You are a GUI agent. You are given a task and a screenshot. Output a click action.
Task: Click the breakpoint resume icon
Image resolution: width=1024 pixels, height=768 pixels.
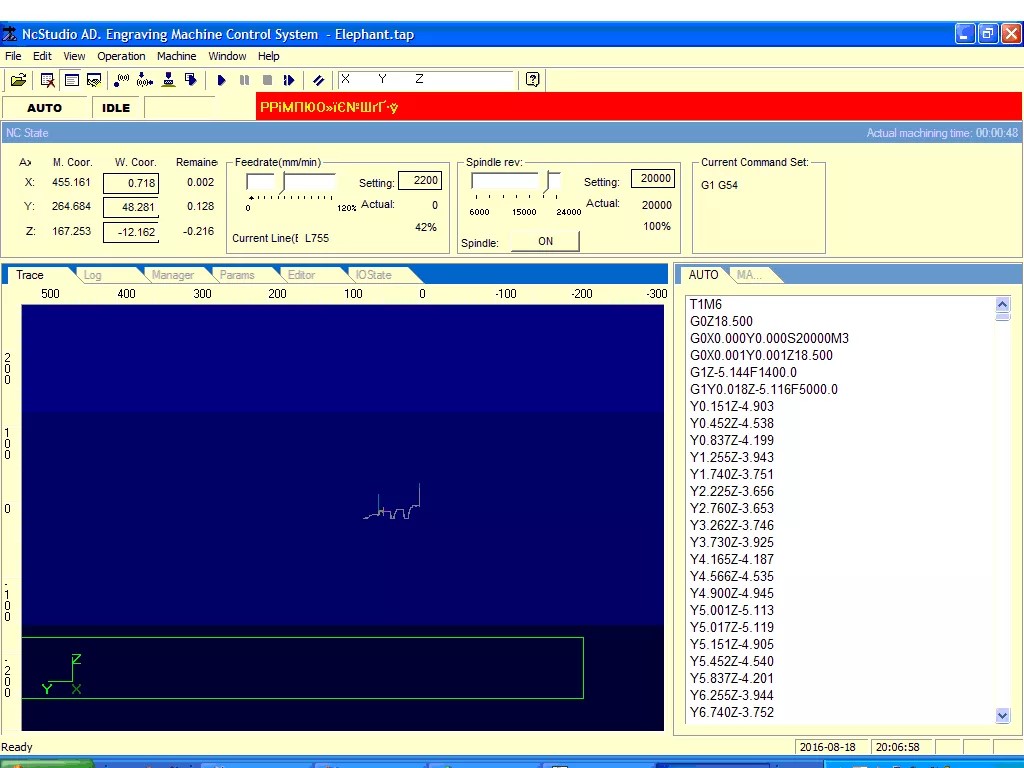click(289, 80)
